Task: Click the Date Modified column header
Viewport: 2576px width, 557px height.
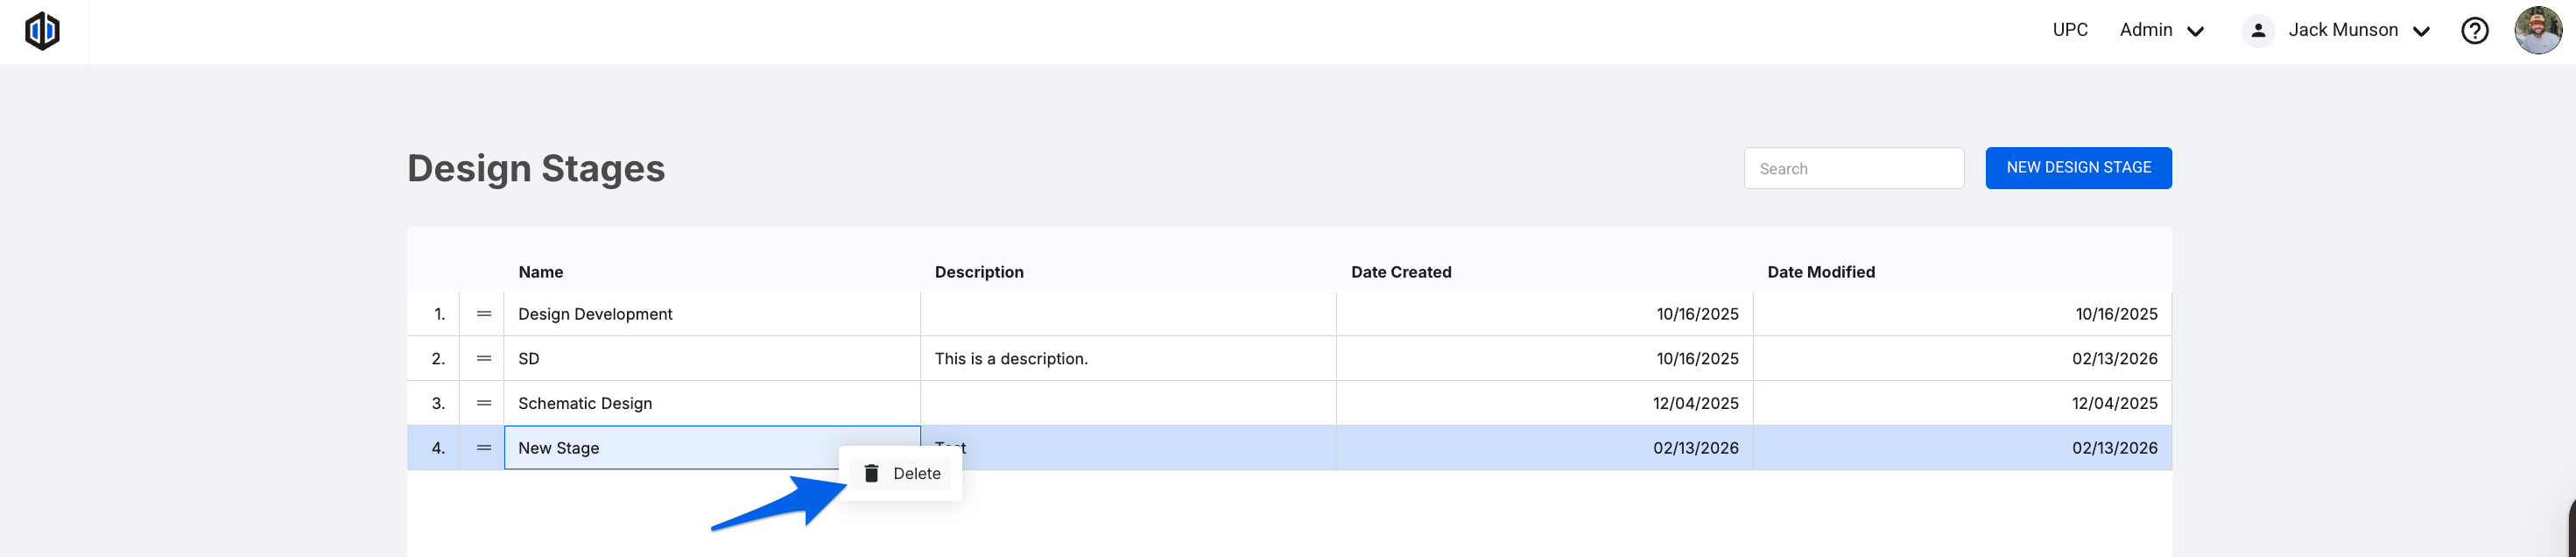Action: coord(1821,272)
